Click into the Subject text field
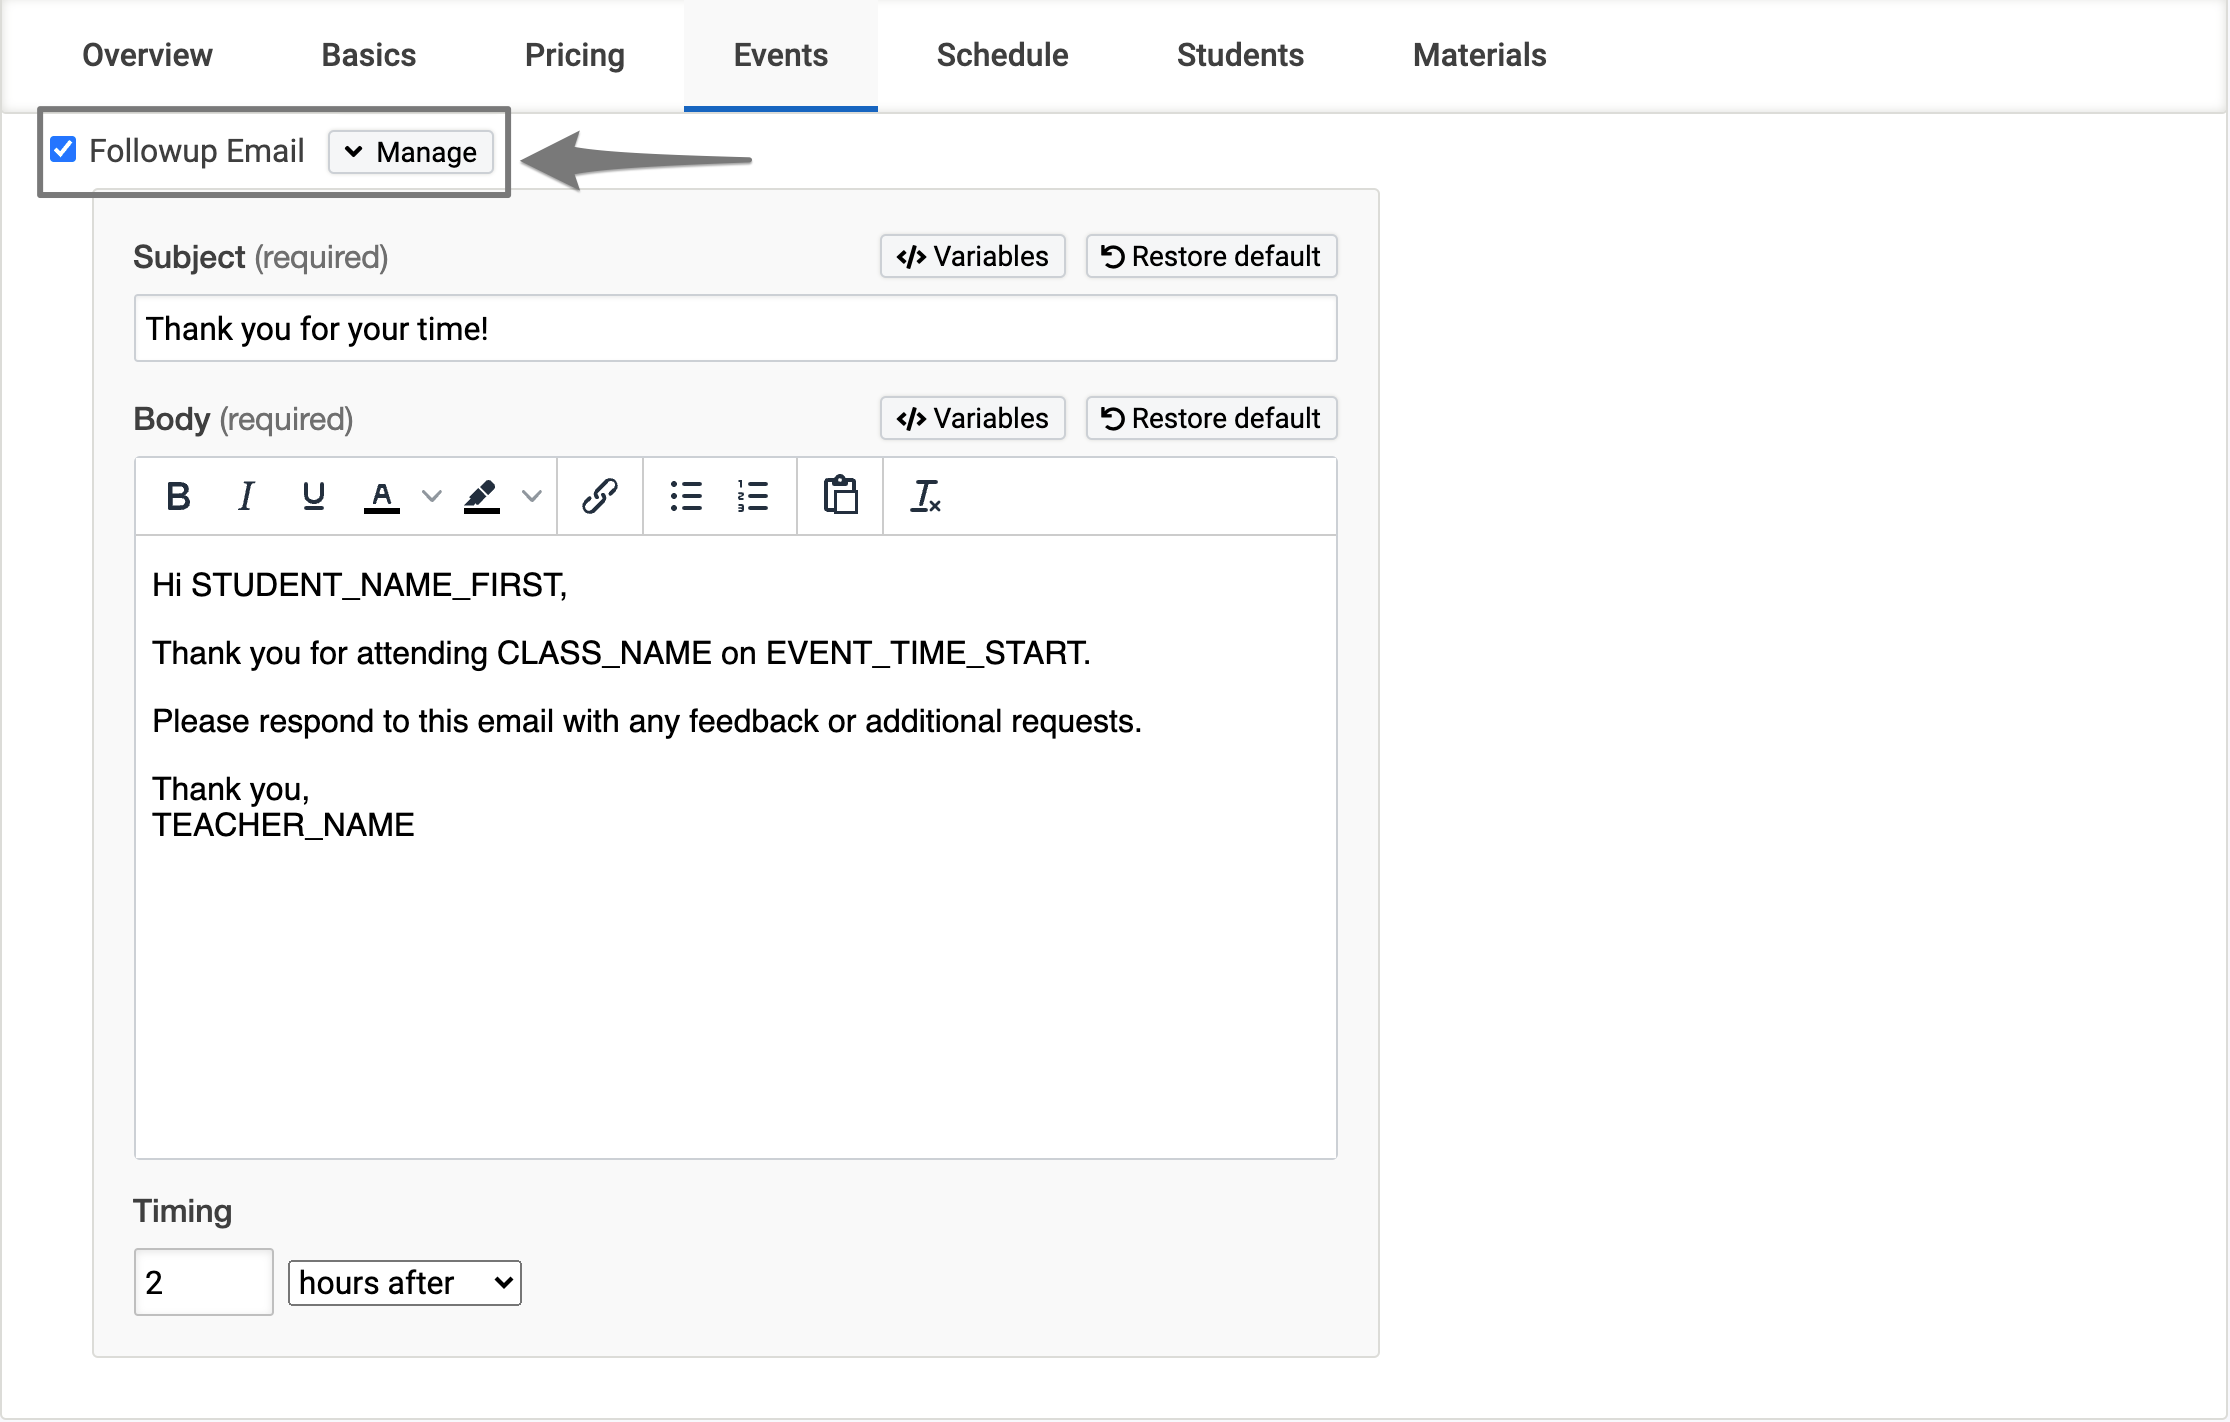Screen dimensions: 2230x1422 pos(735,328)
